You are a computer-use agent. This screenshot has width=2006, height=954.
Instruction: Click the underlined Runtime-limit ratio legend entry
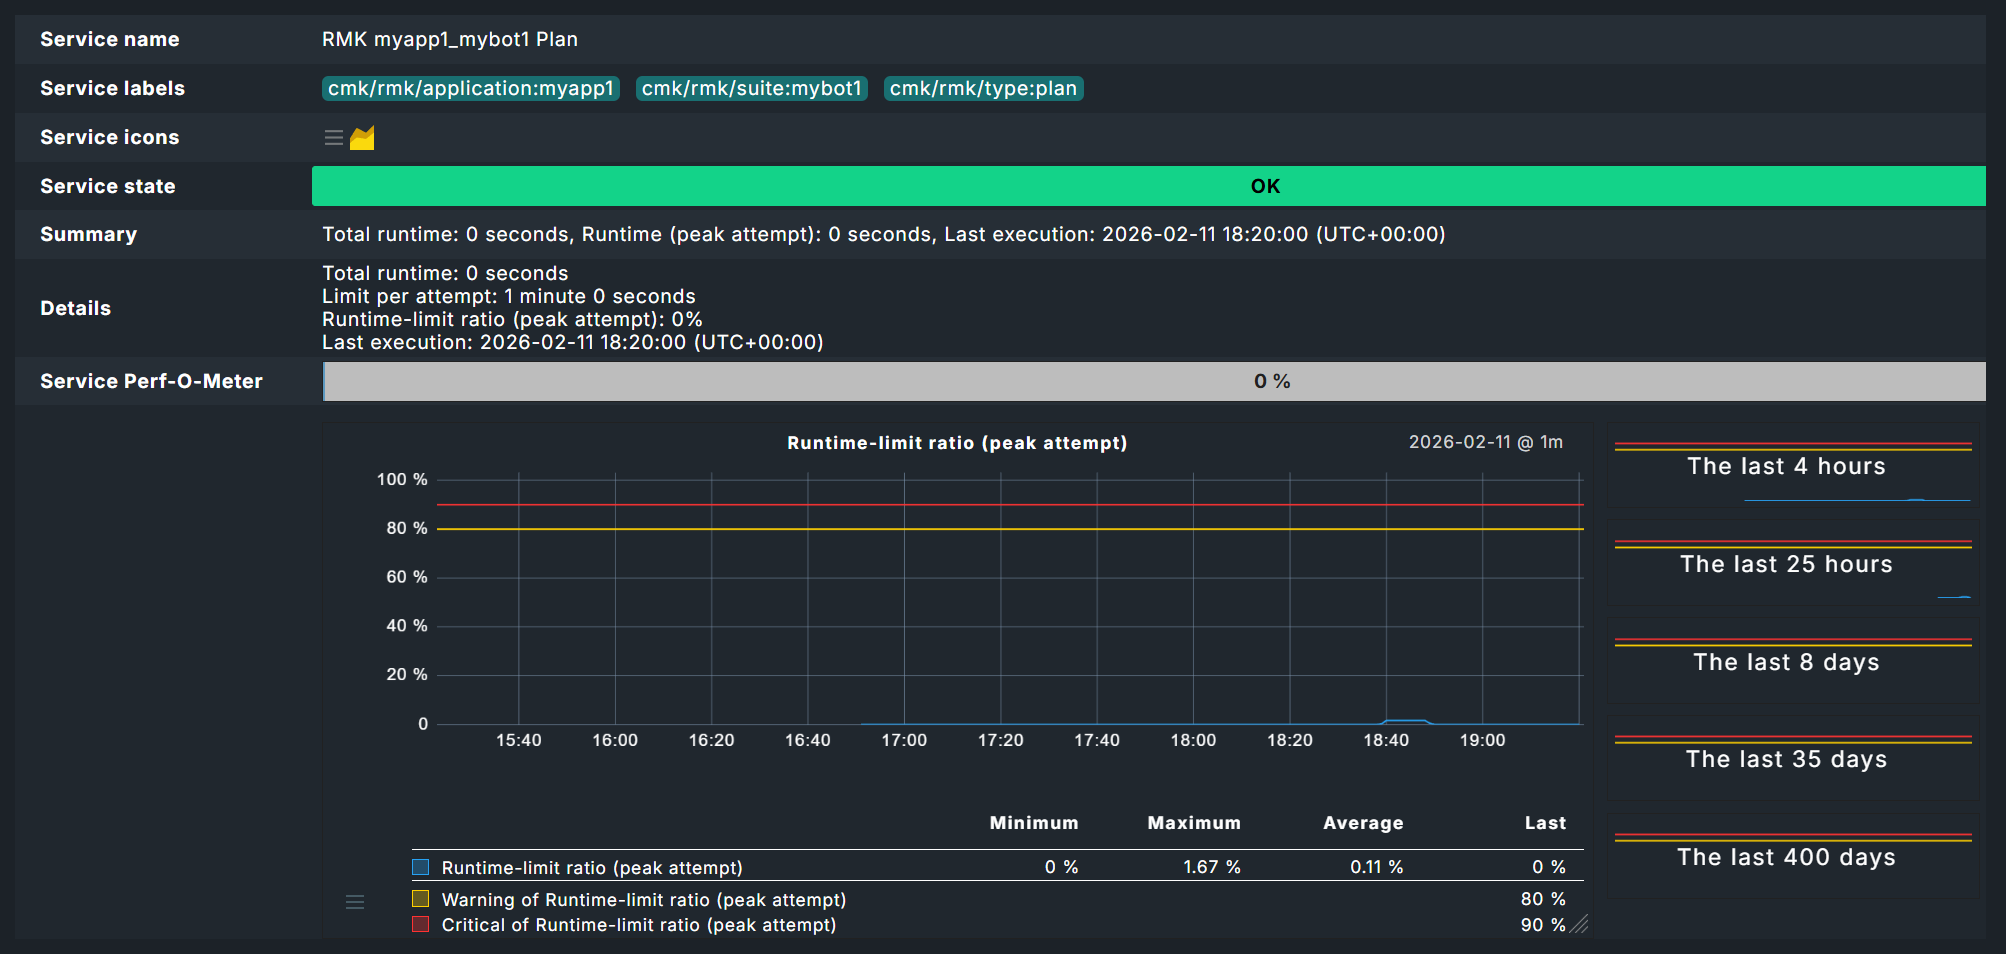(x=590, y=867)
